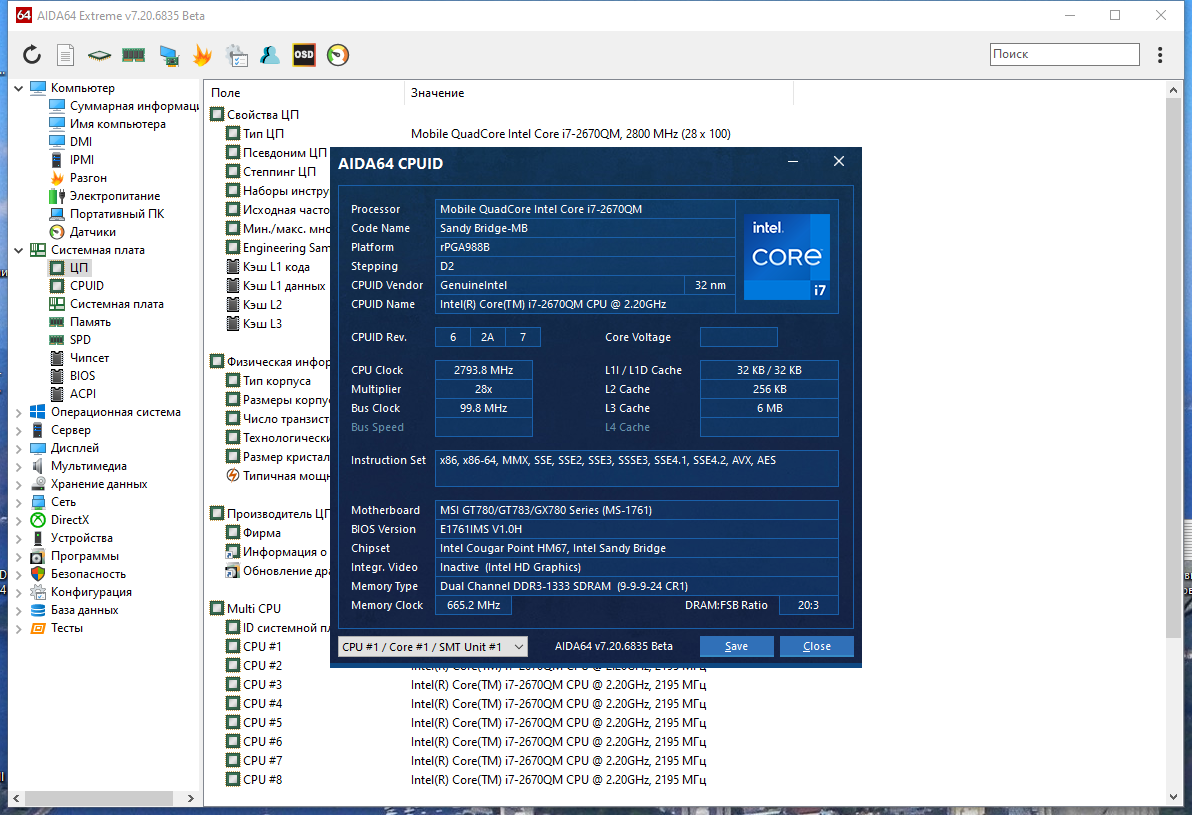Image resolution: width=1192 pixels, height=815 pixels.
Task: Expand the Сервер tree node
Action: 18,430
